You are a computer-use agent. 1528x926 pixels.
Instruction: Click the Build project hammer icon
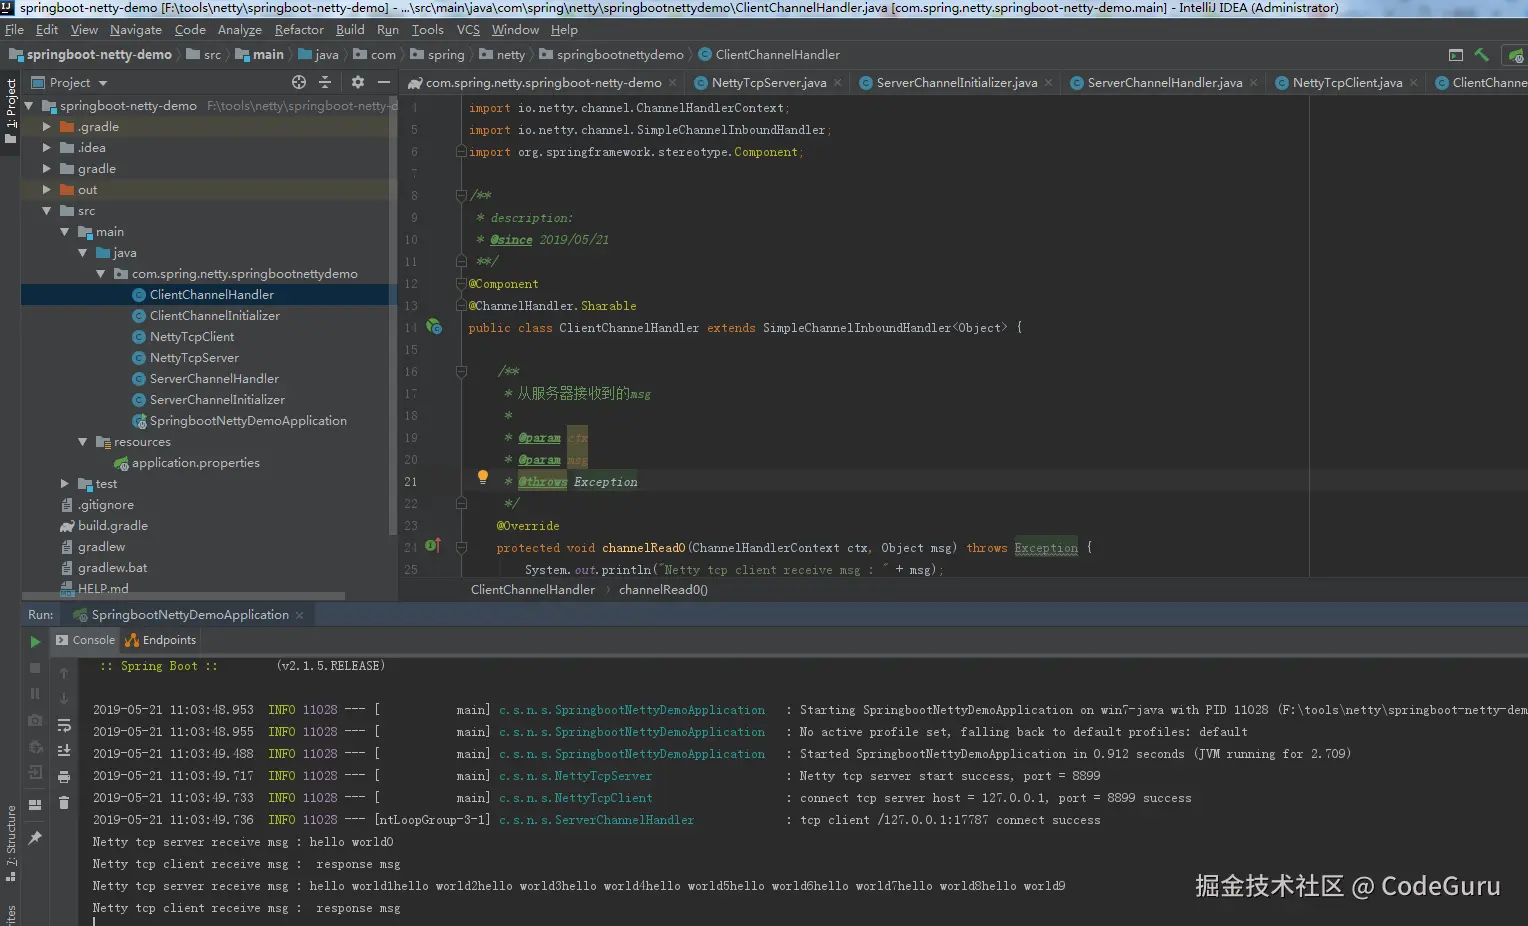(1482, 55)
